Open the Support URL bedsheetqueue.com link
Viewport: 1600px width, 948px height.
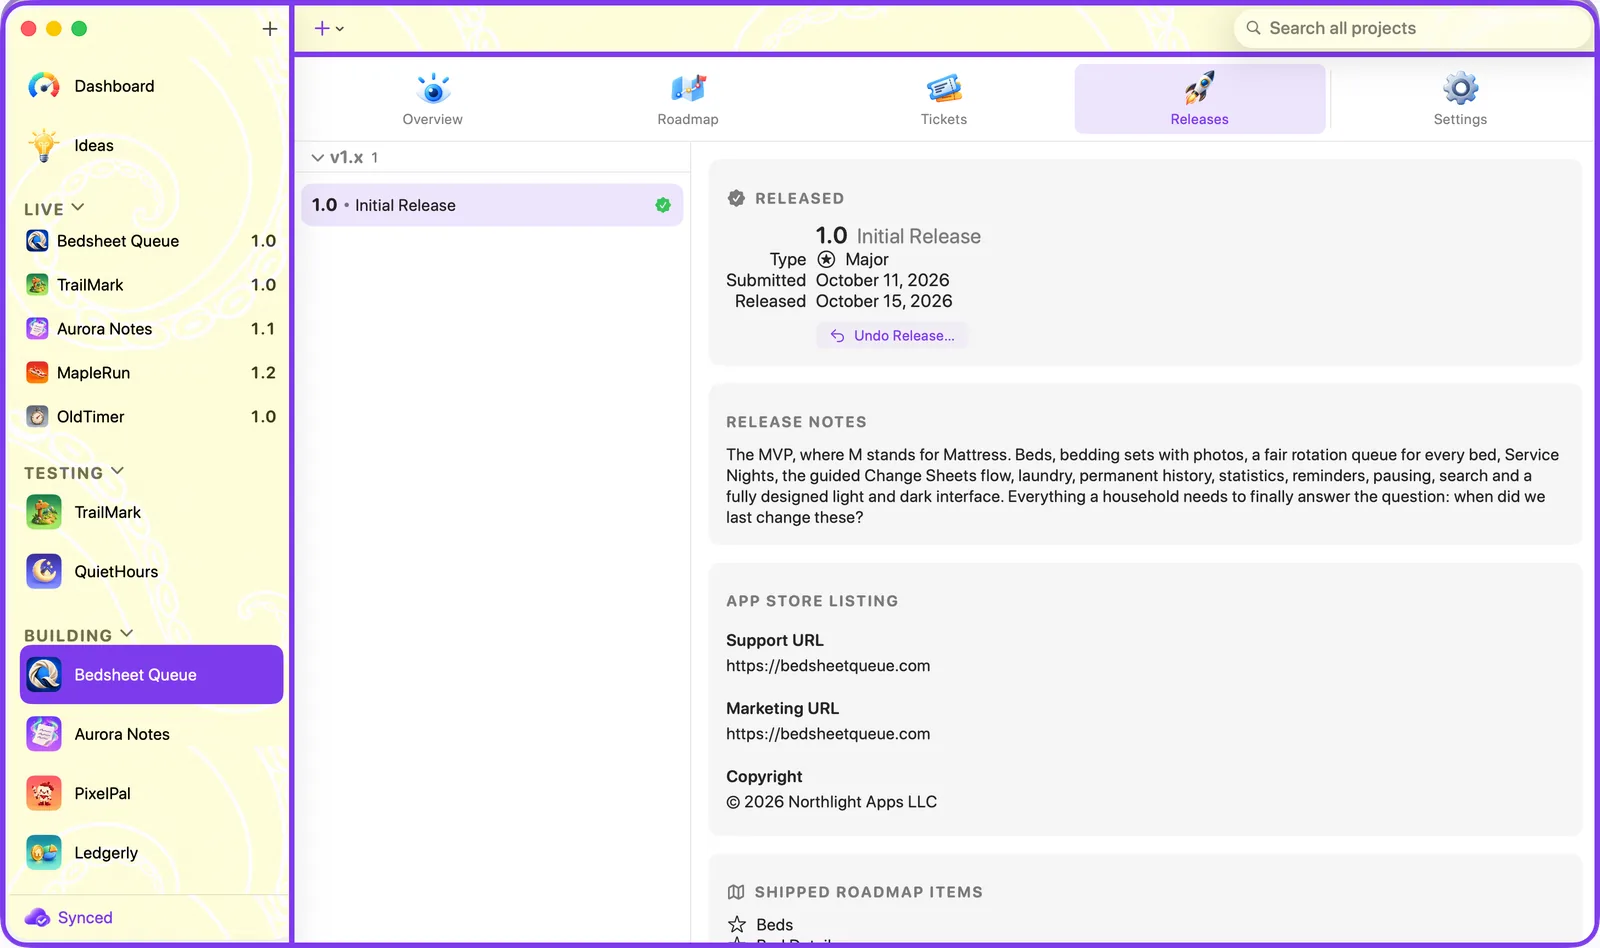tap(828, 666)
